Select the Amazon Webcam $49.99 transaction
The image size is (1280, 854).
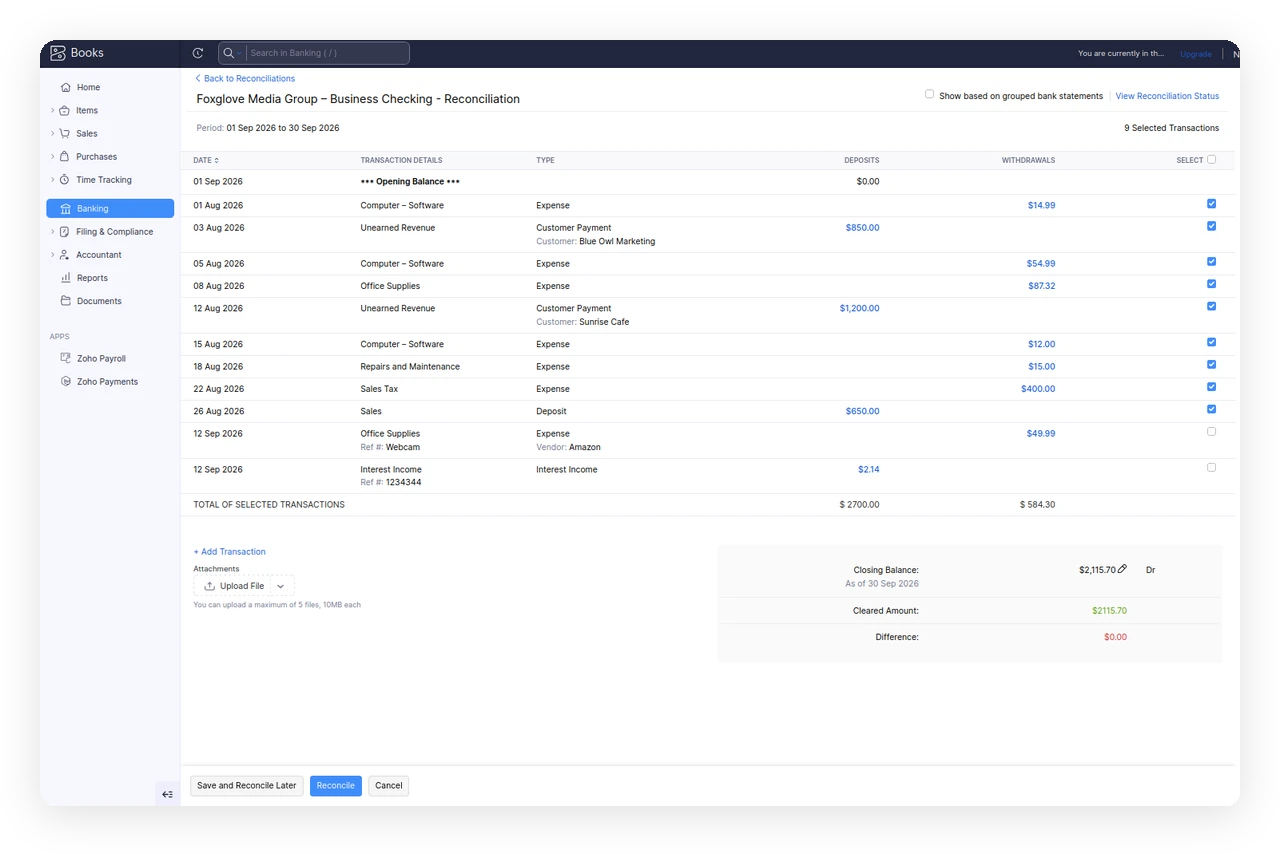[1212, 432]
